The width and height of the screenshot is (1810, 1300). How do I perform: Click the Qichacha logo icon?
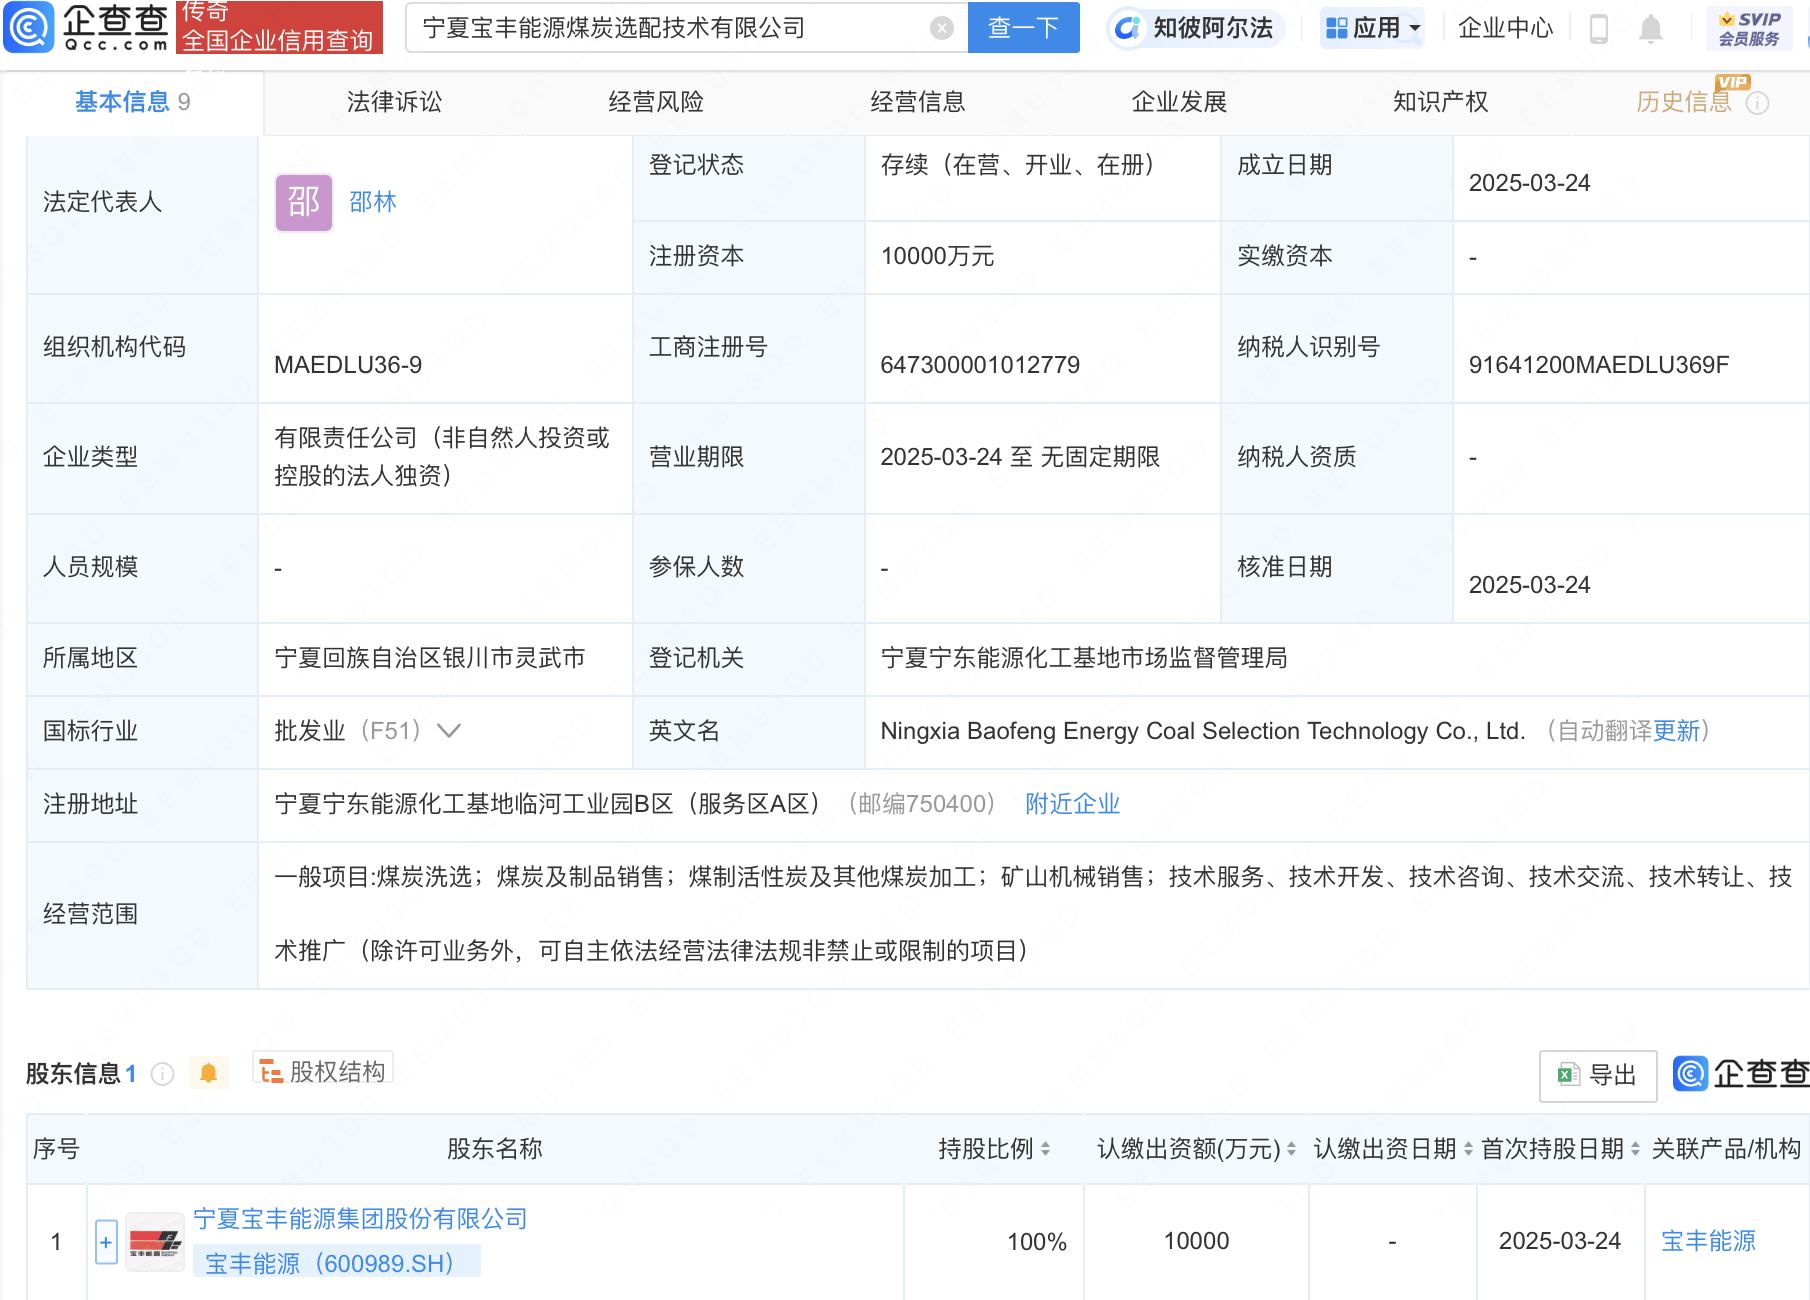click(x=28, y=27)
